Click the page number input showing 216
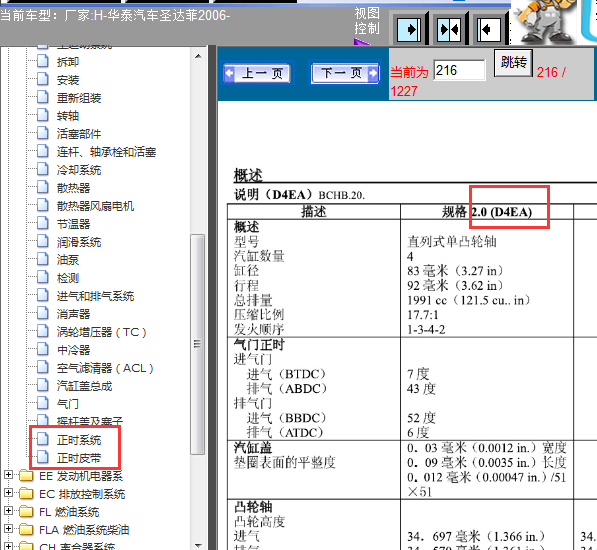Image resolution: width=597 pixels, height=550 pixels. tap(460, 70)
